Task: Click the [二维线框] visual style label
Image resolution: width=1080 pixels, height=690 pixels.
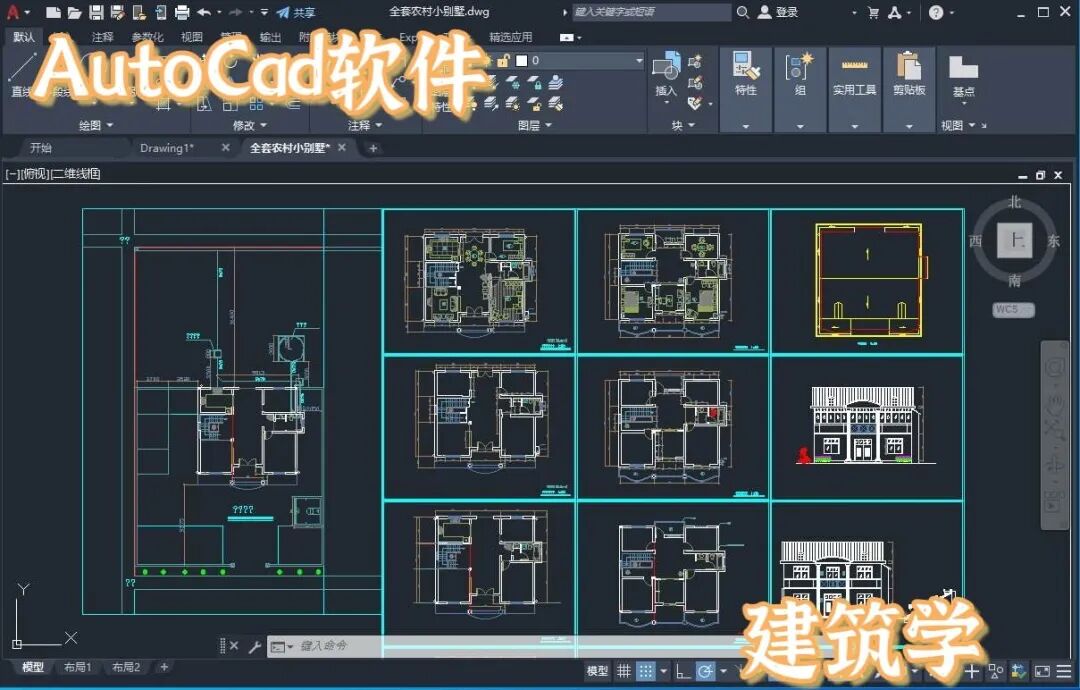Action: [x=76, y=174]
